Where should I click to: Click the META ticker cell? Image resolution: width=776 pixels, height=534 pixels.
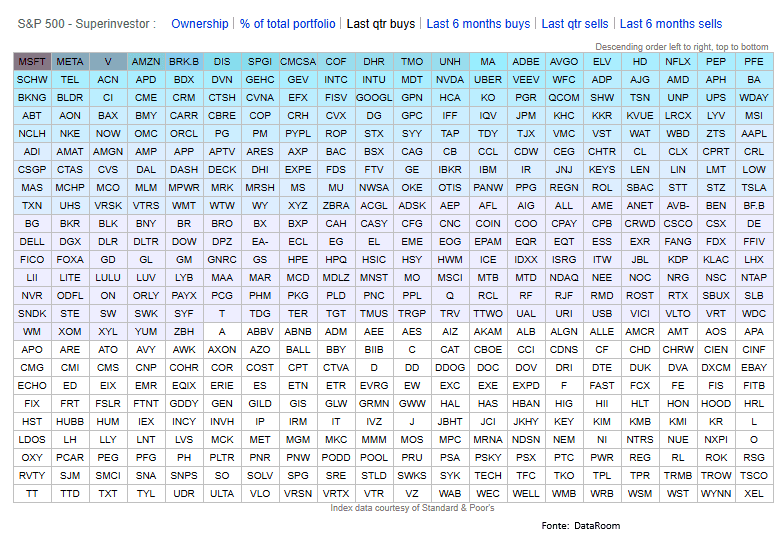[x=70, y=61]
